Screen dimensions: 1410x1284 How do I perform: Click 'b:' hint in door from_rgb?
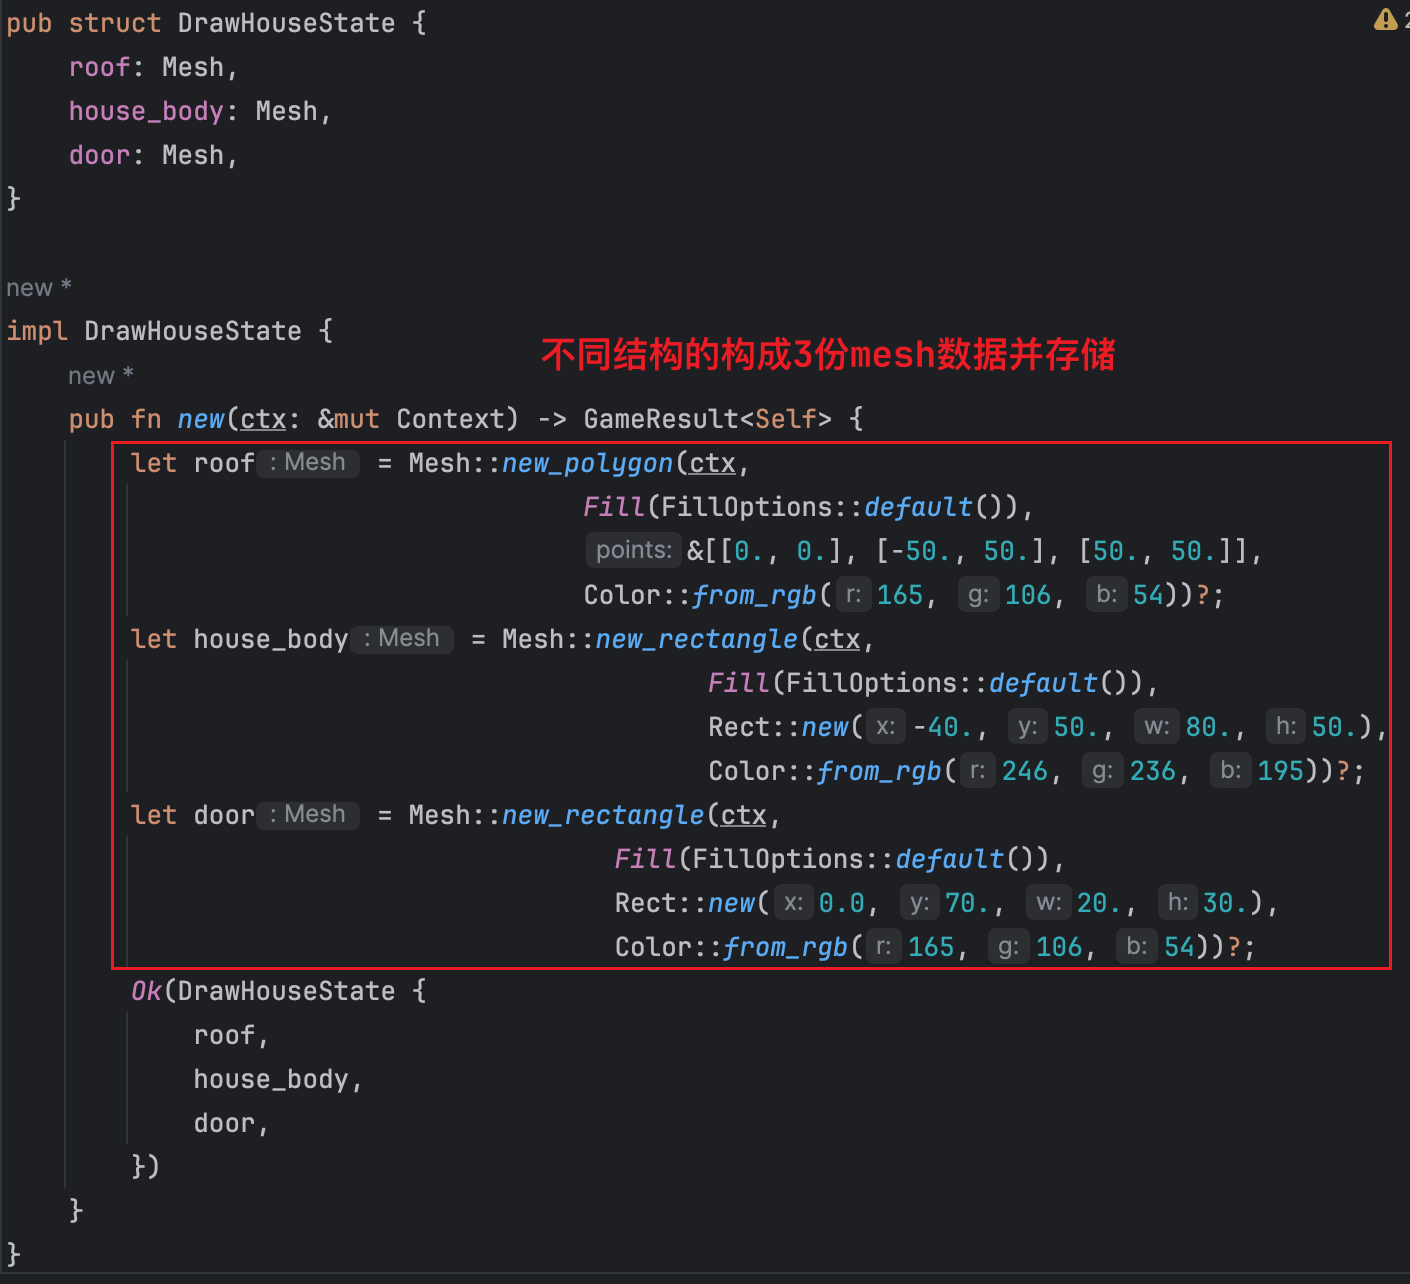point(1136,946)
